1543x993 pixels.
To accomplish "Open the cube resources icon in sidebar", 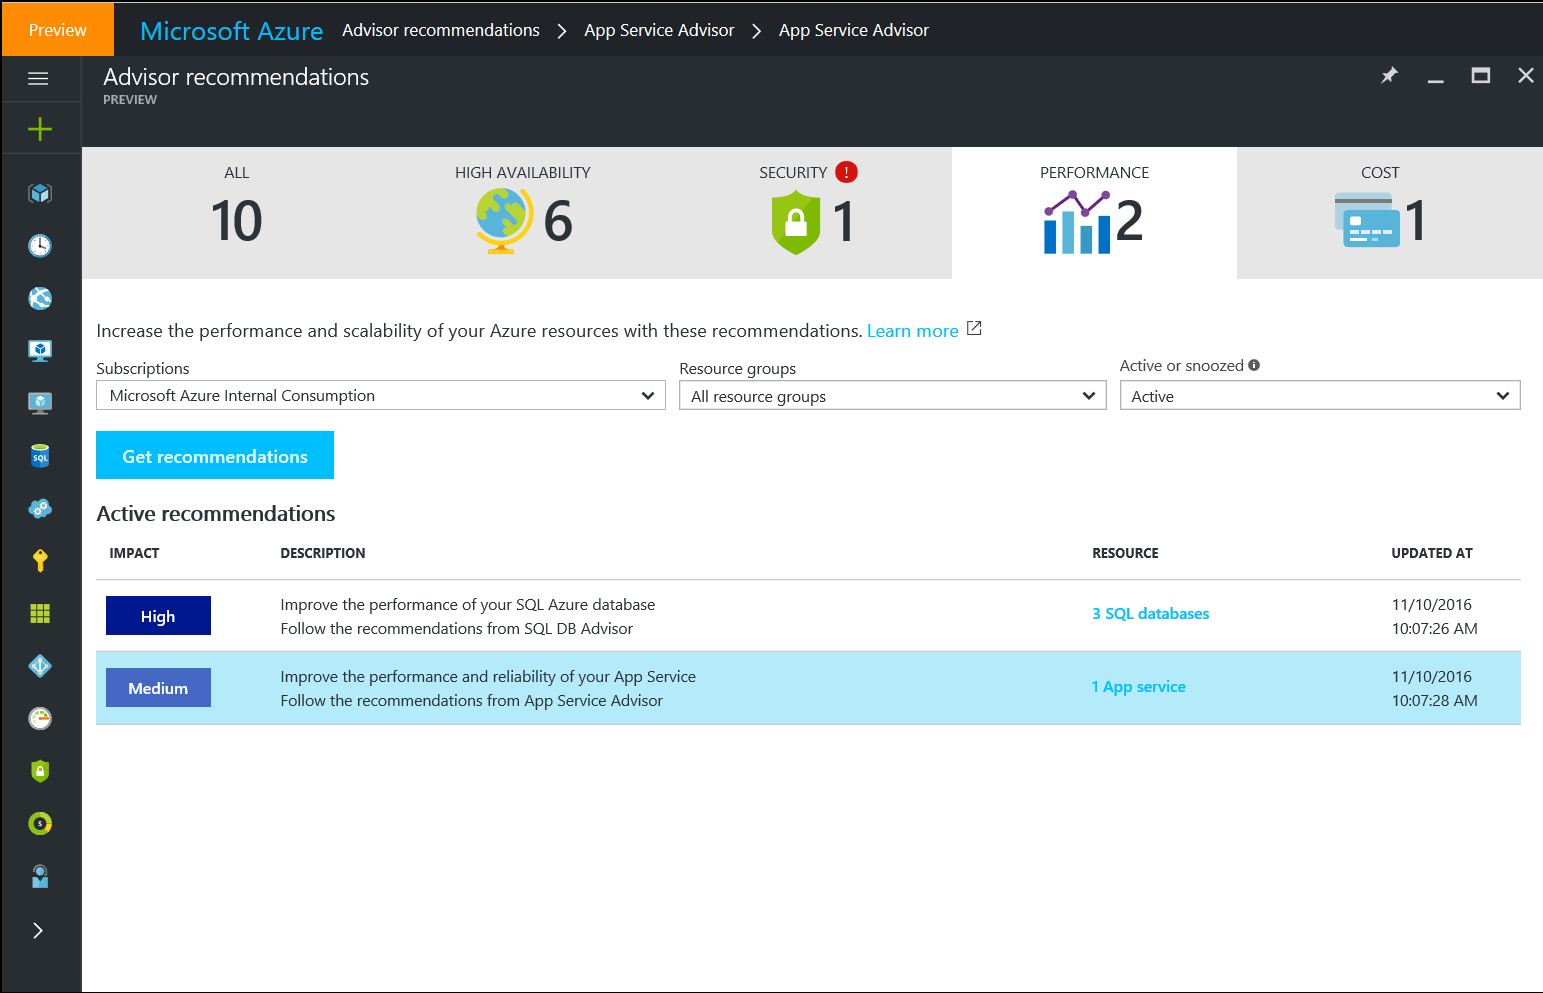I will click(40, 193).
